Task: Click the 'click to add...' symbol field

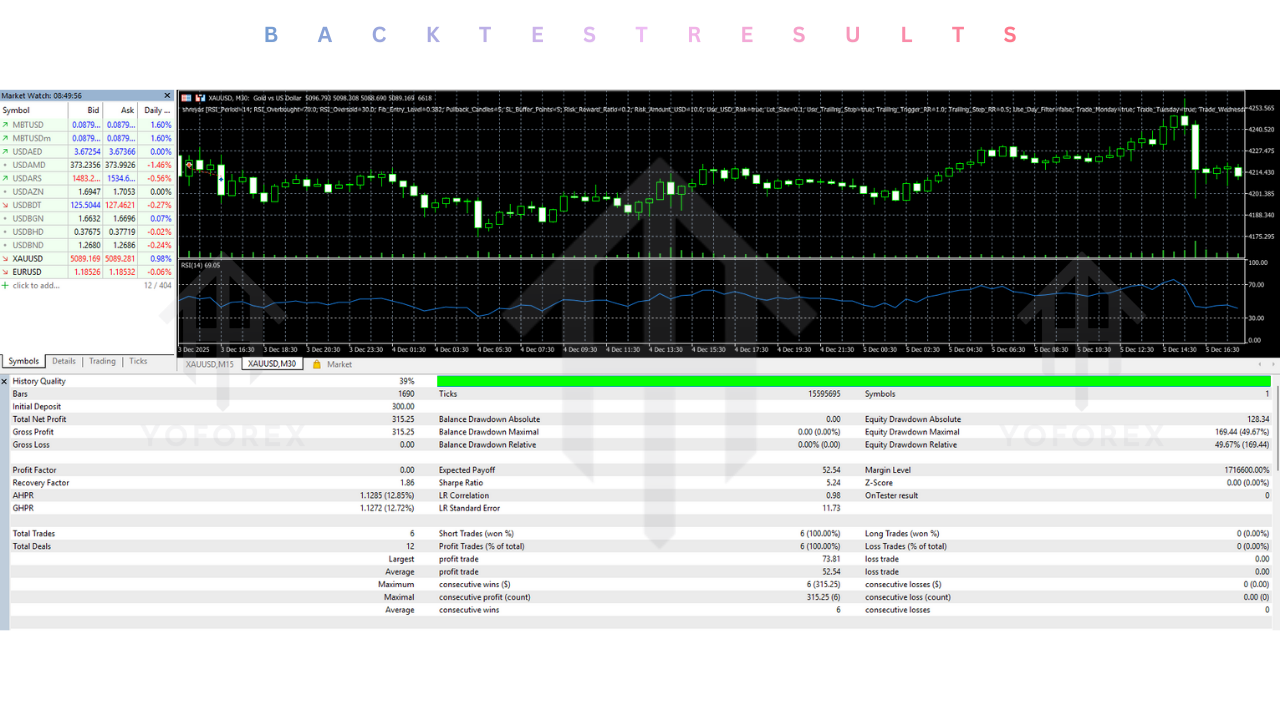Action: (36, 286)
